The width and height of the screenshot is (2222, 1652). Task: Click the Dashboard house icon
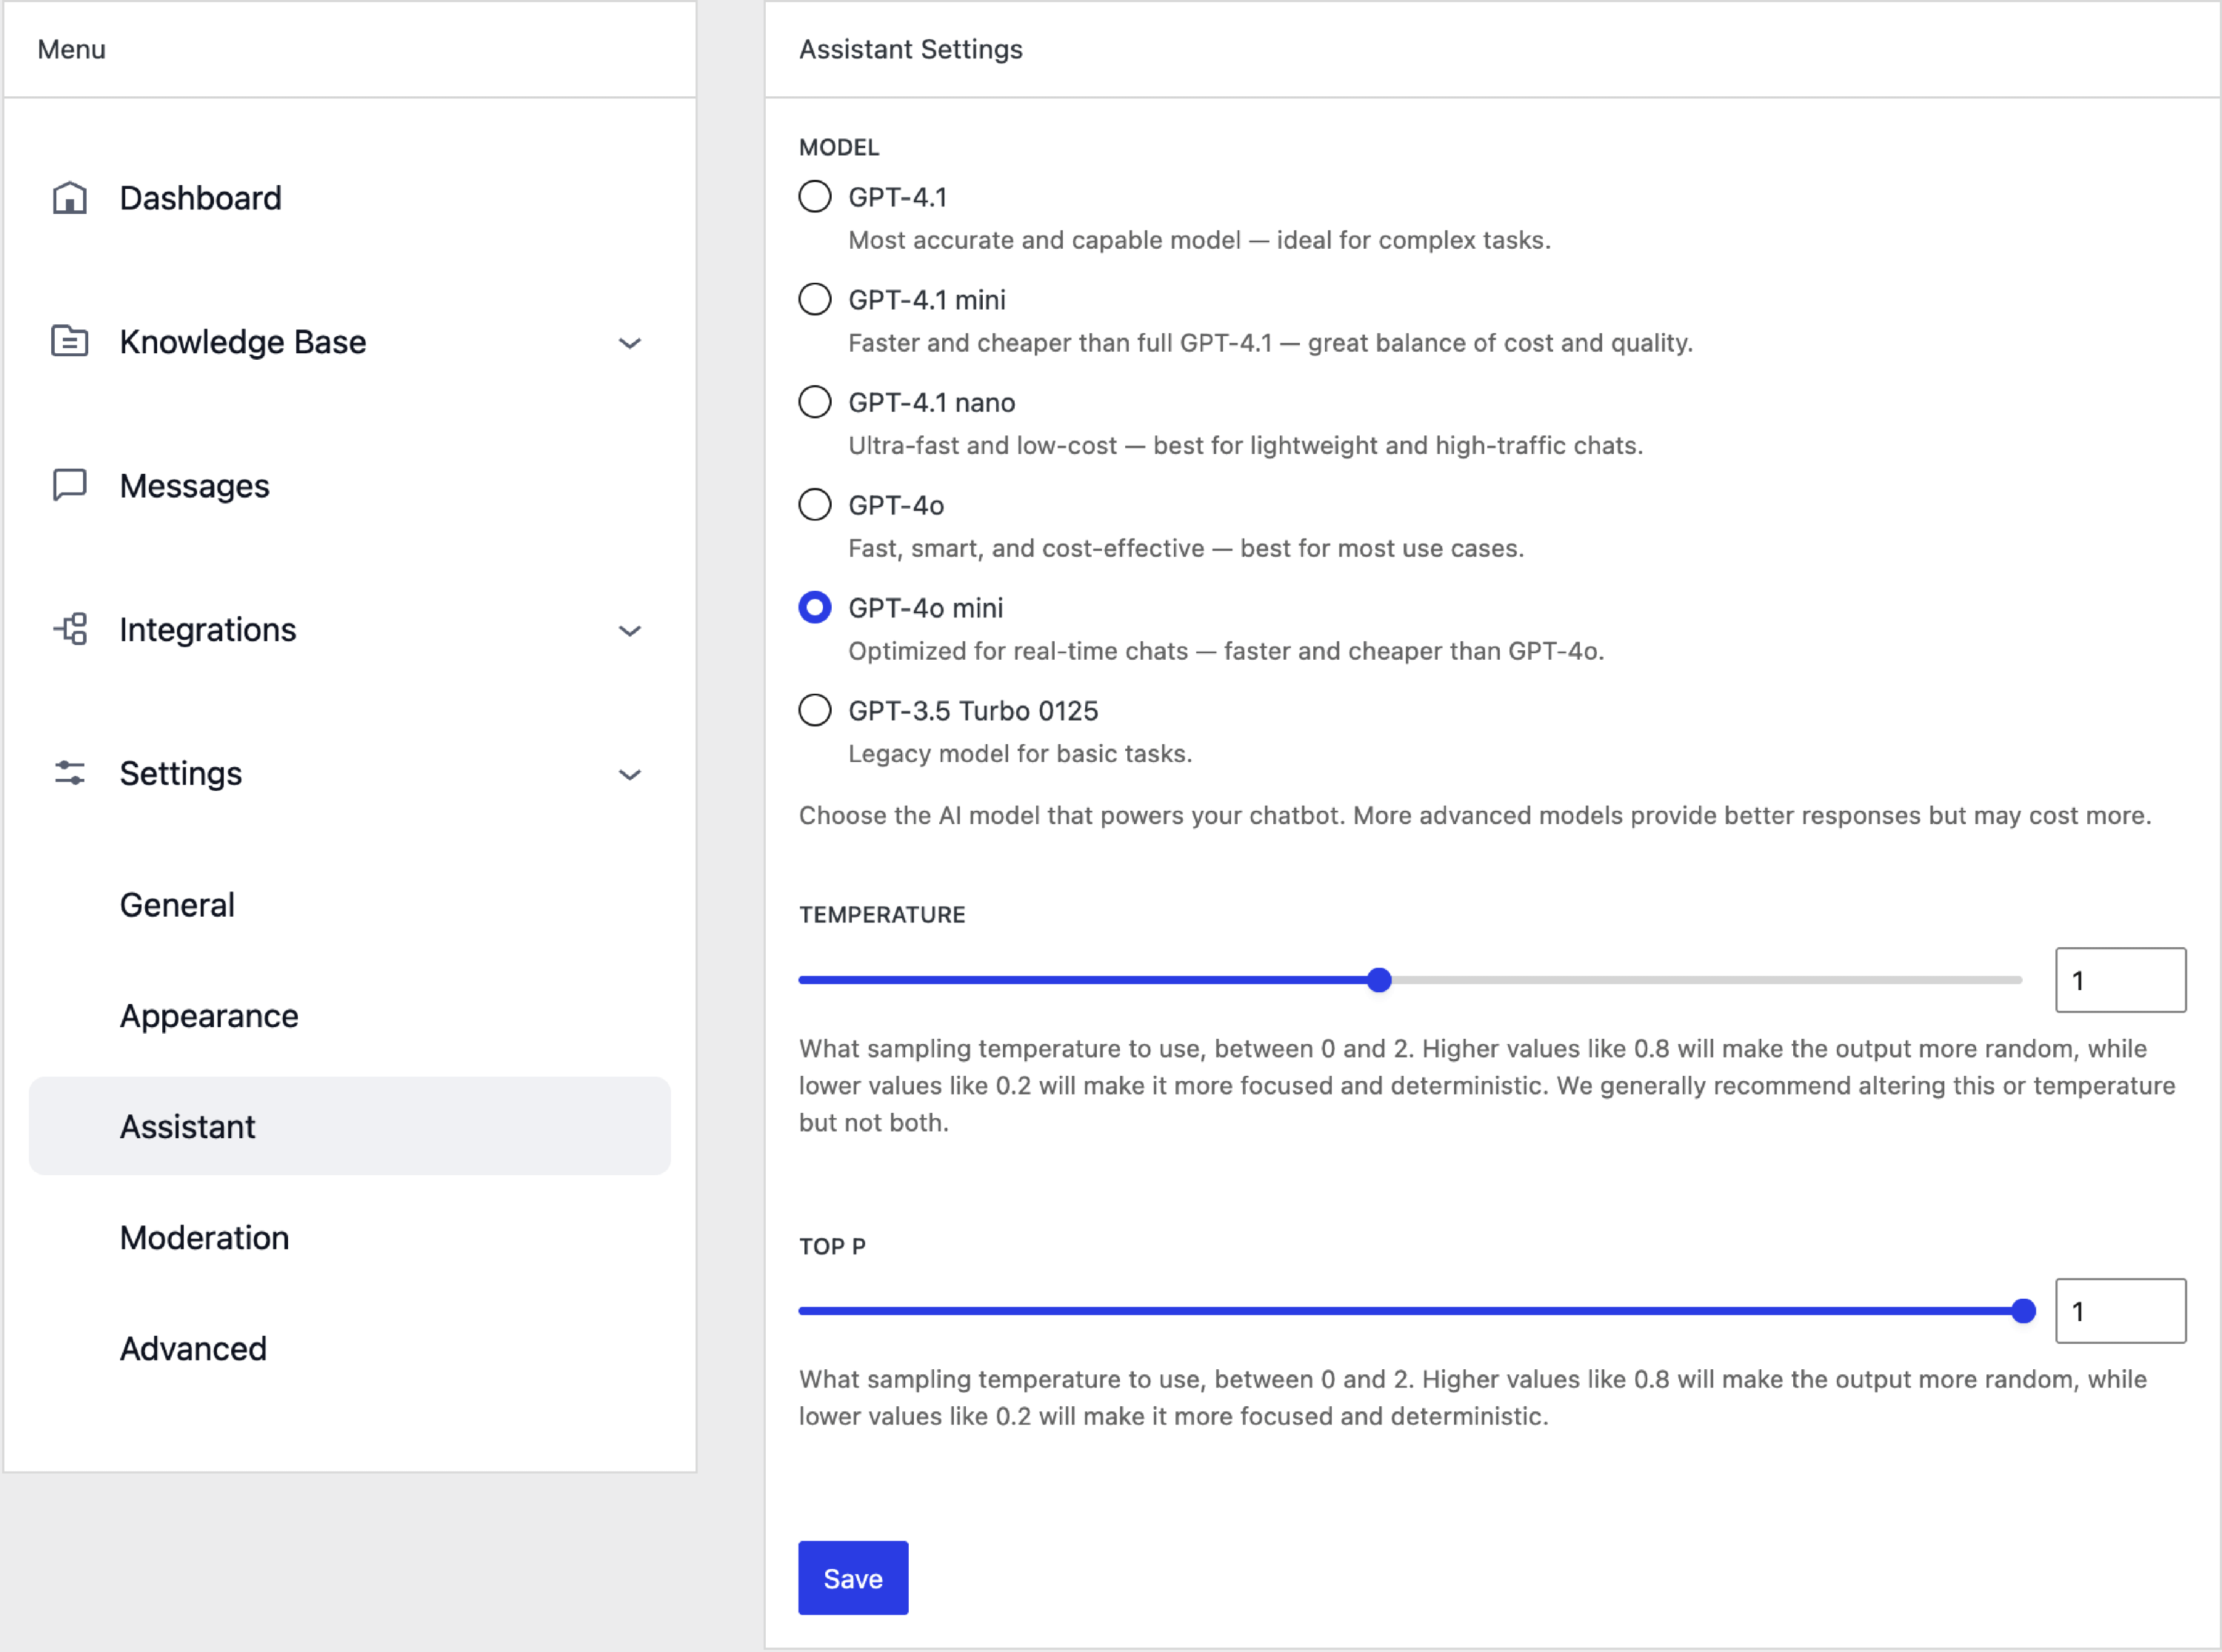(69, 198)
